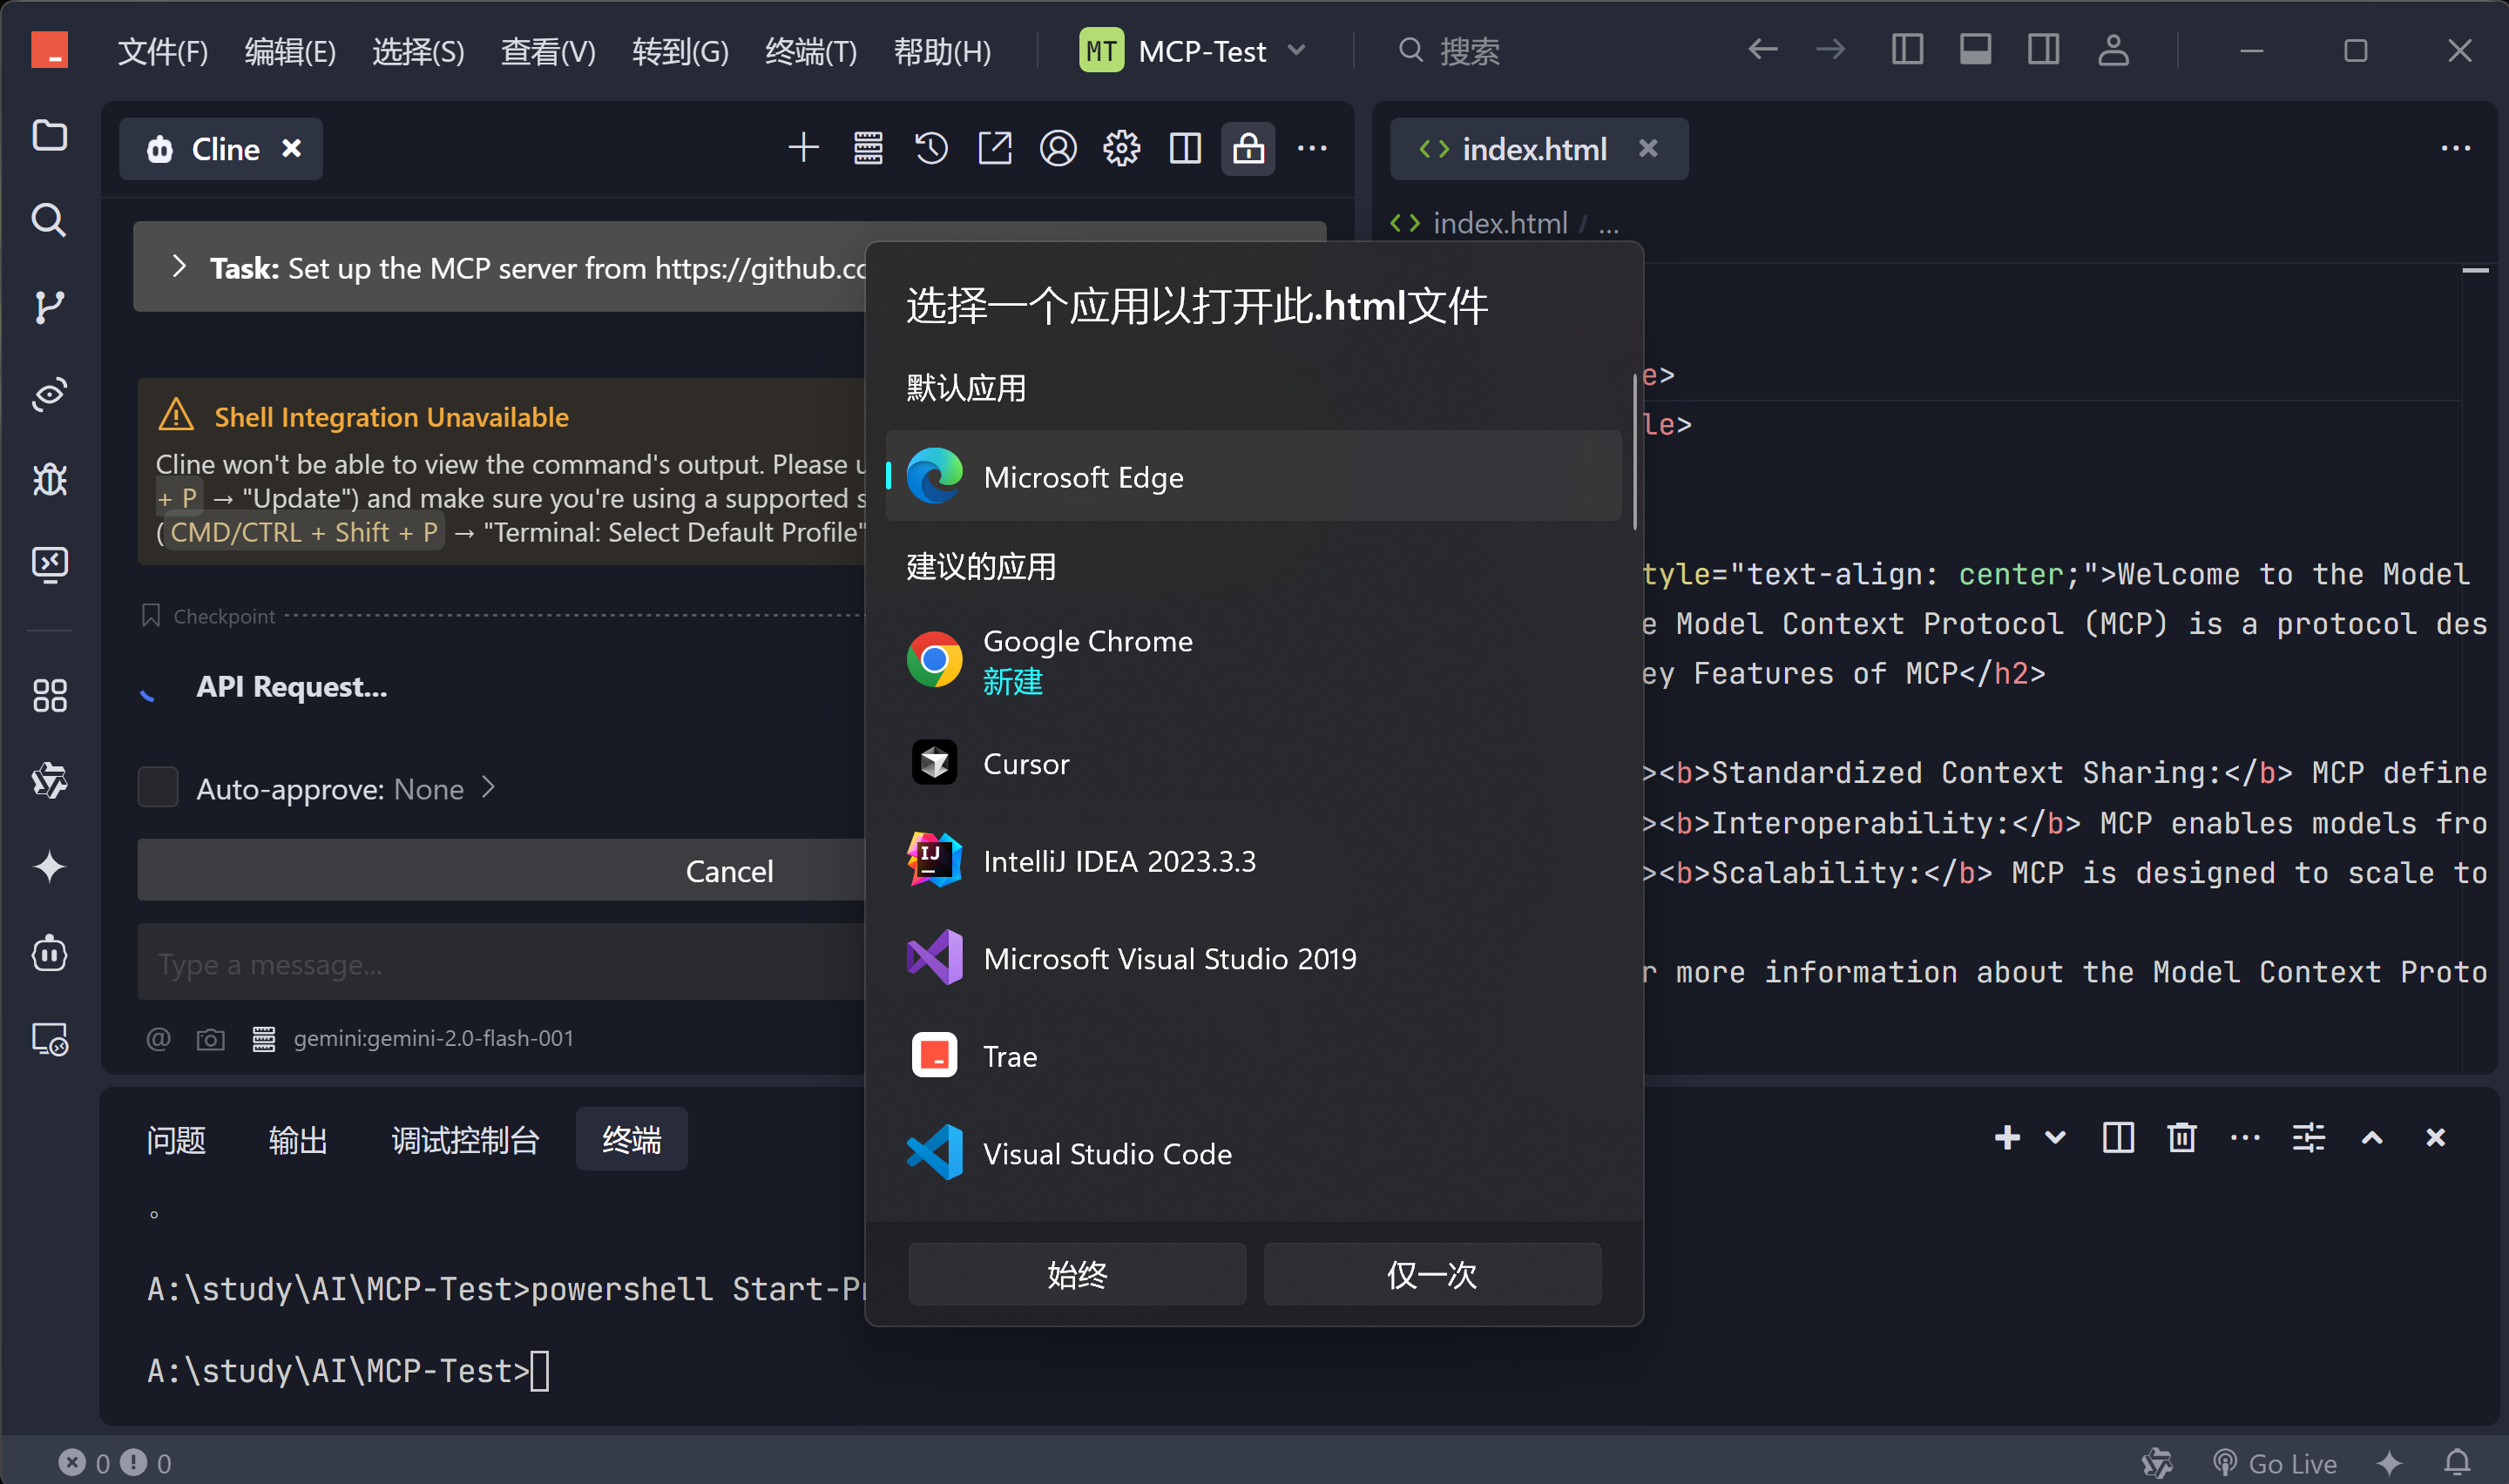
Task: Expand the Task header chevron
Action: (179, 266)
